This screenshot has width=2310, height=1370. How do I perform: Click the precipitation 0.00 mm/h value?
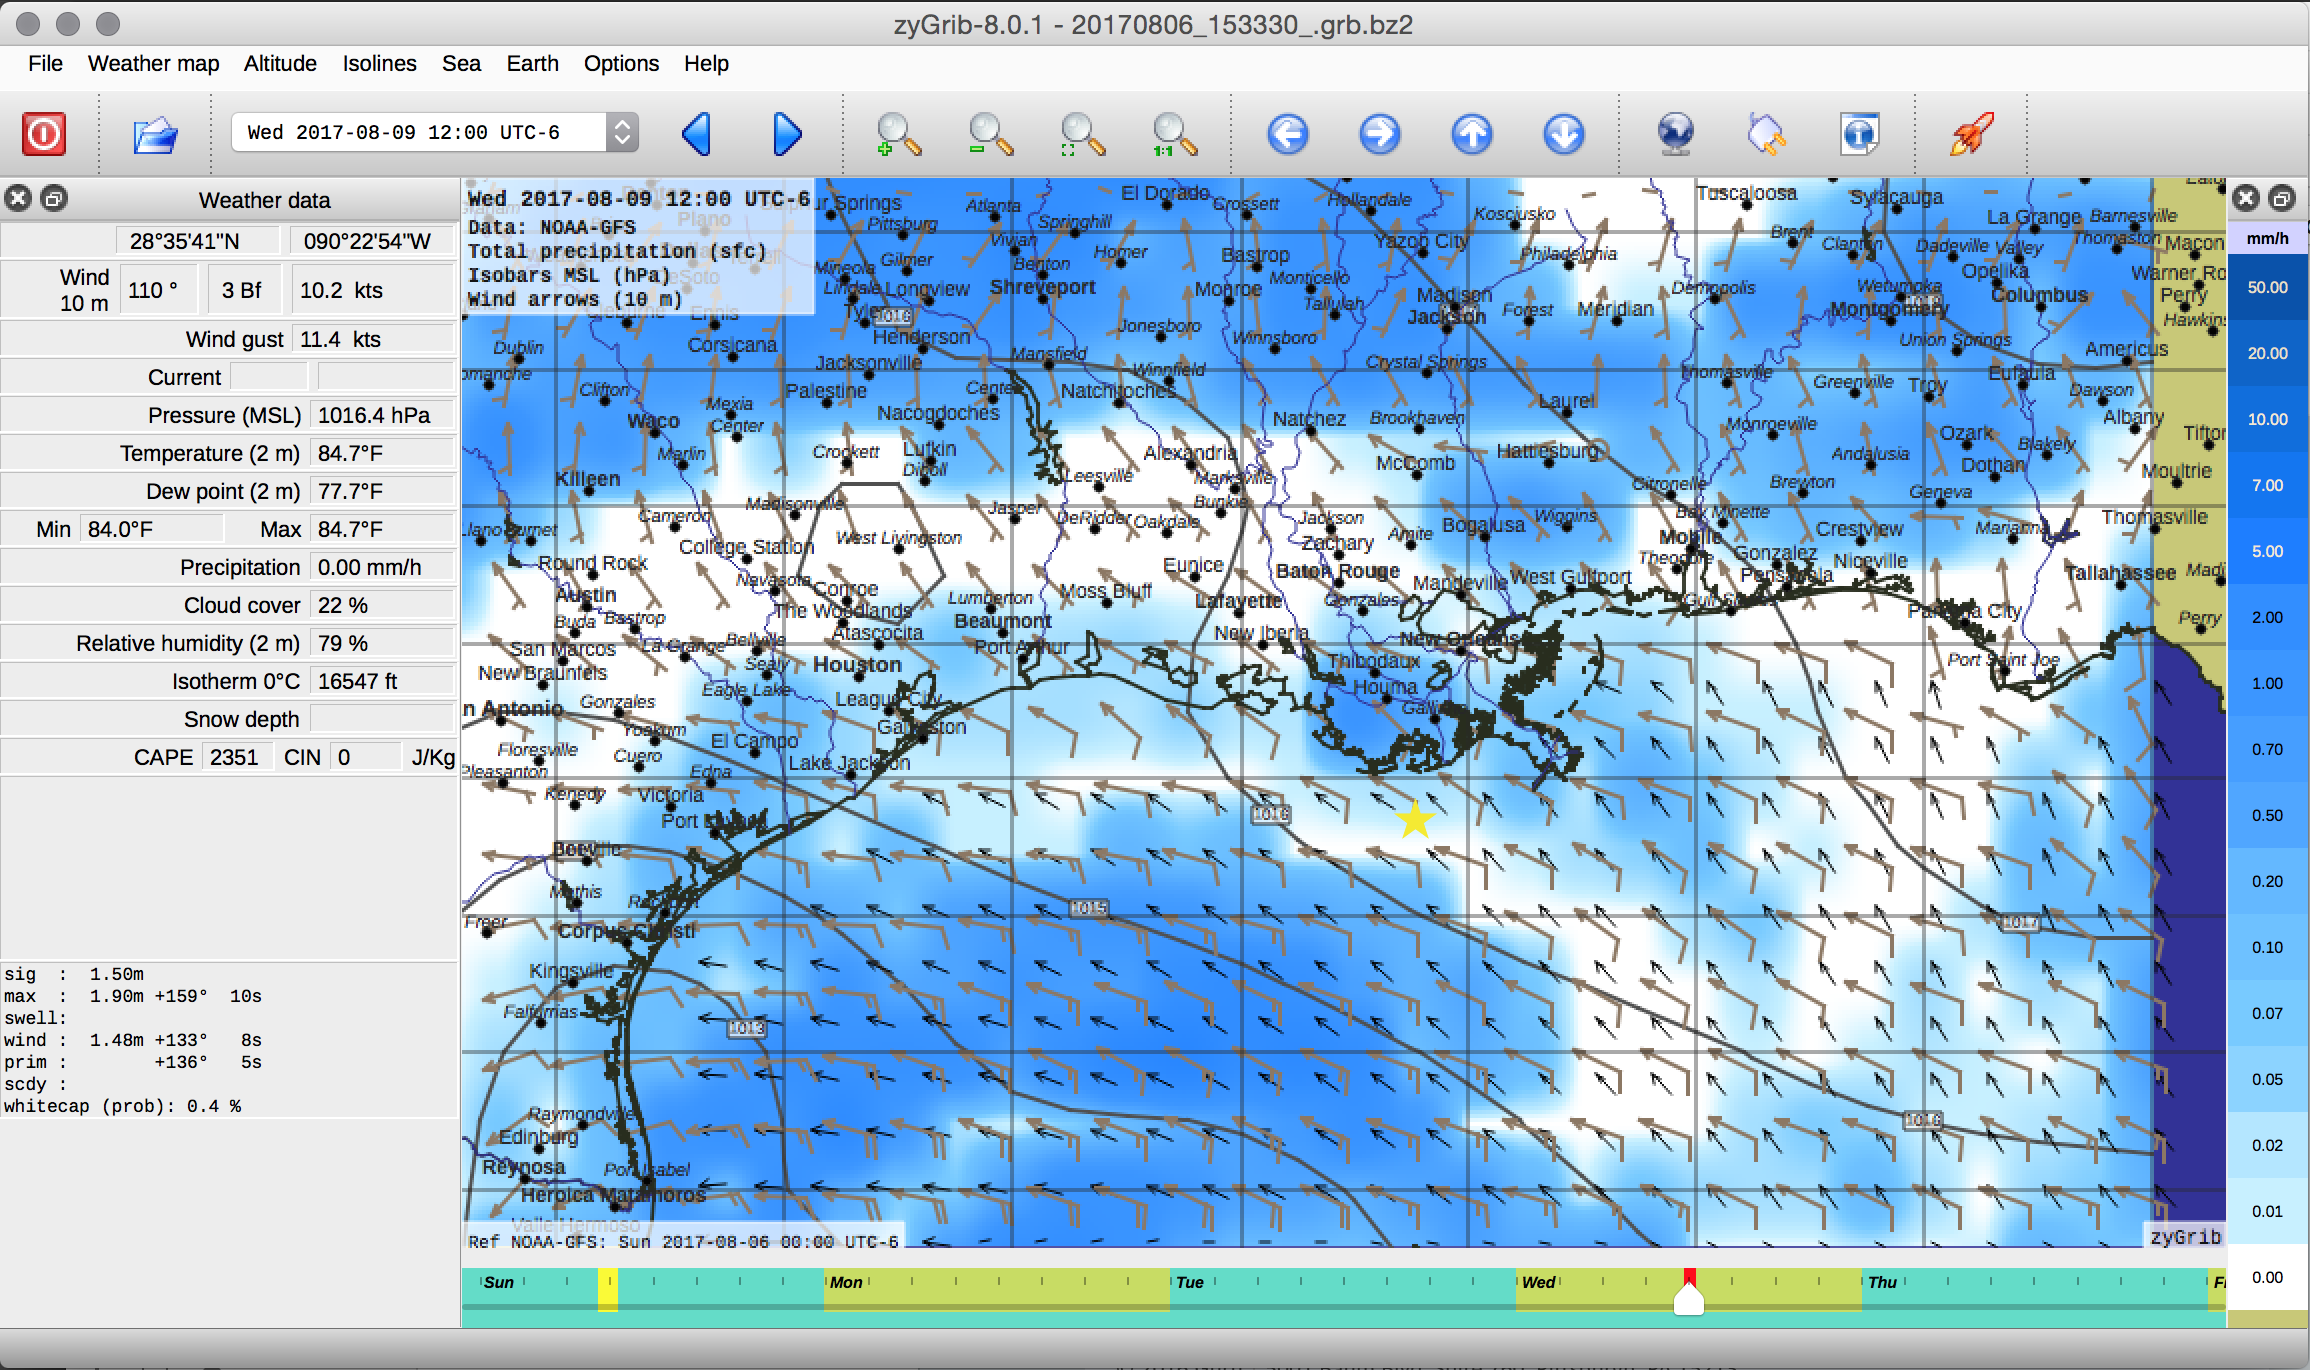383,567
